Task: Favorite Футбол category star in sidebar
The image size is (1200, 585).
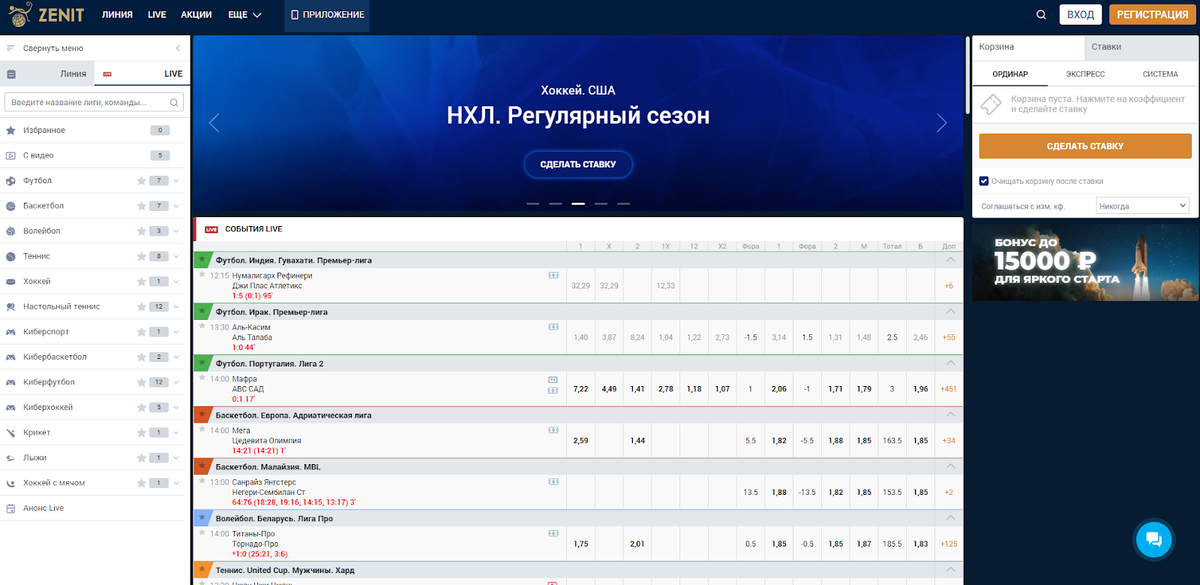Action: click(x=141, y=181)
